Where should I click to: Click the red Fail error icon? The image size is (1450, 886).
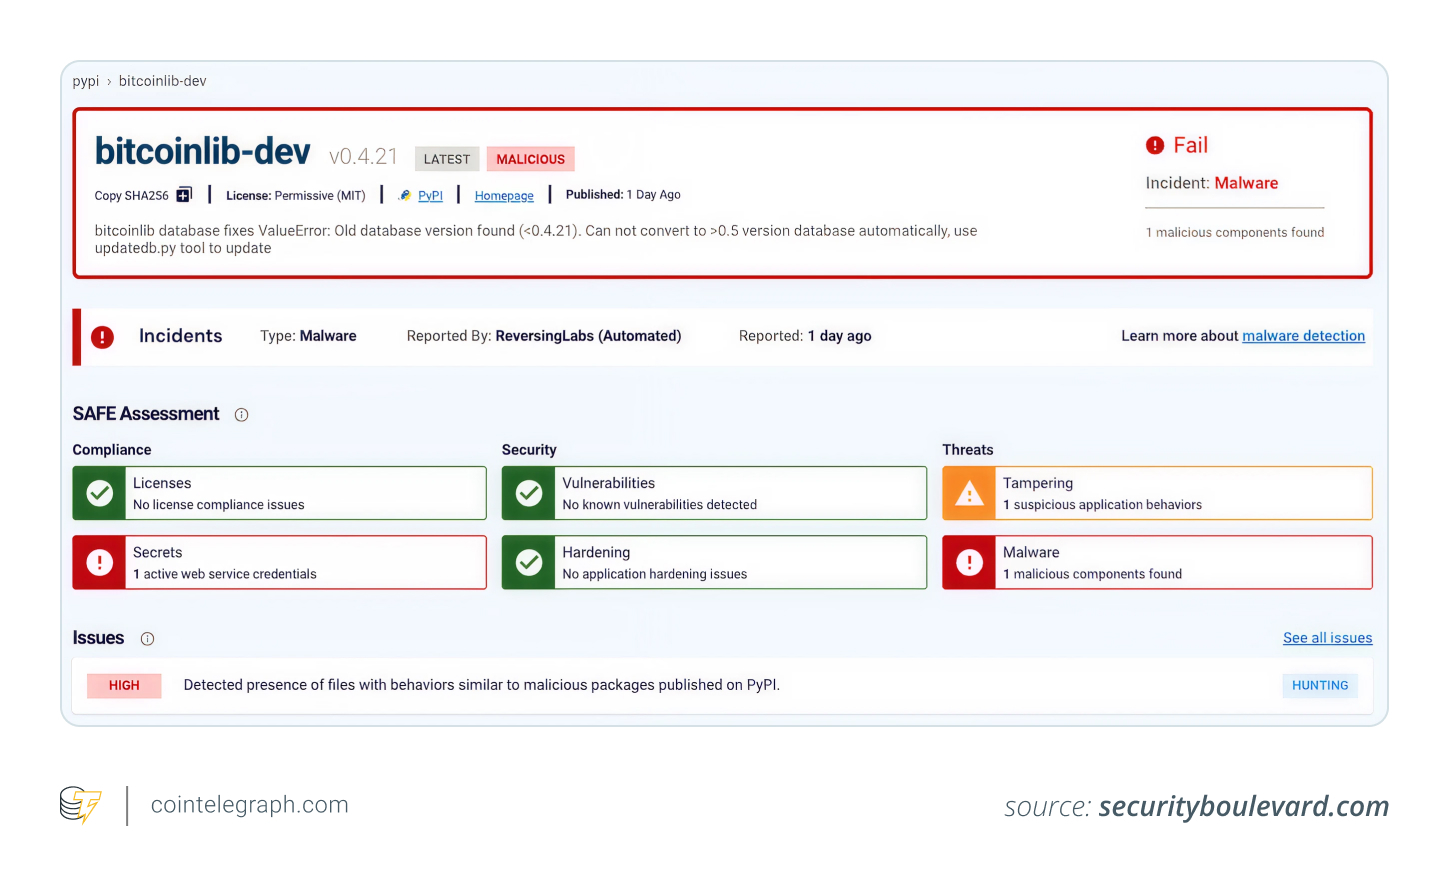pyautogui.click(x=1155, y=145)
